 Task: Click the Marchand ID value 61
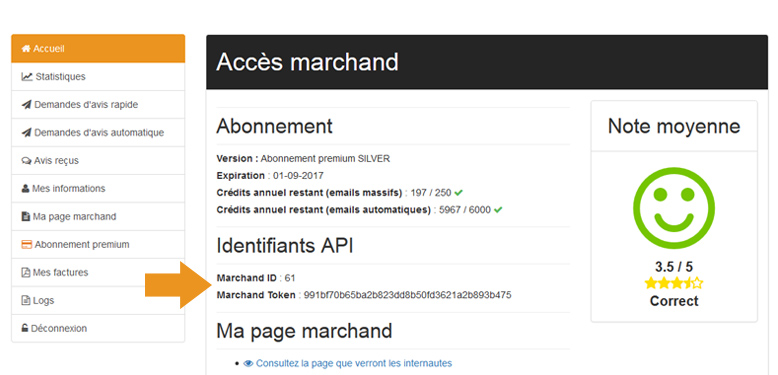click(x=290, y=278)
